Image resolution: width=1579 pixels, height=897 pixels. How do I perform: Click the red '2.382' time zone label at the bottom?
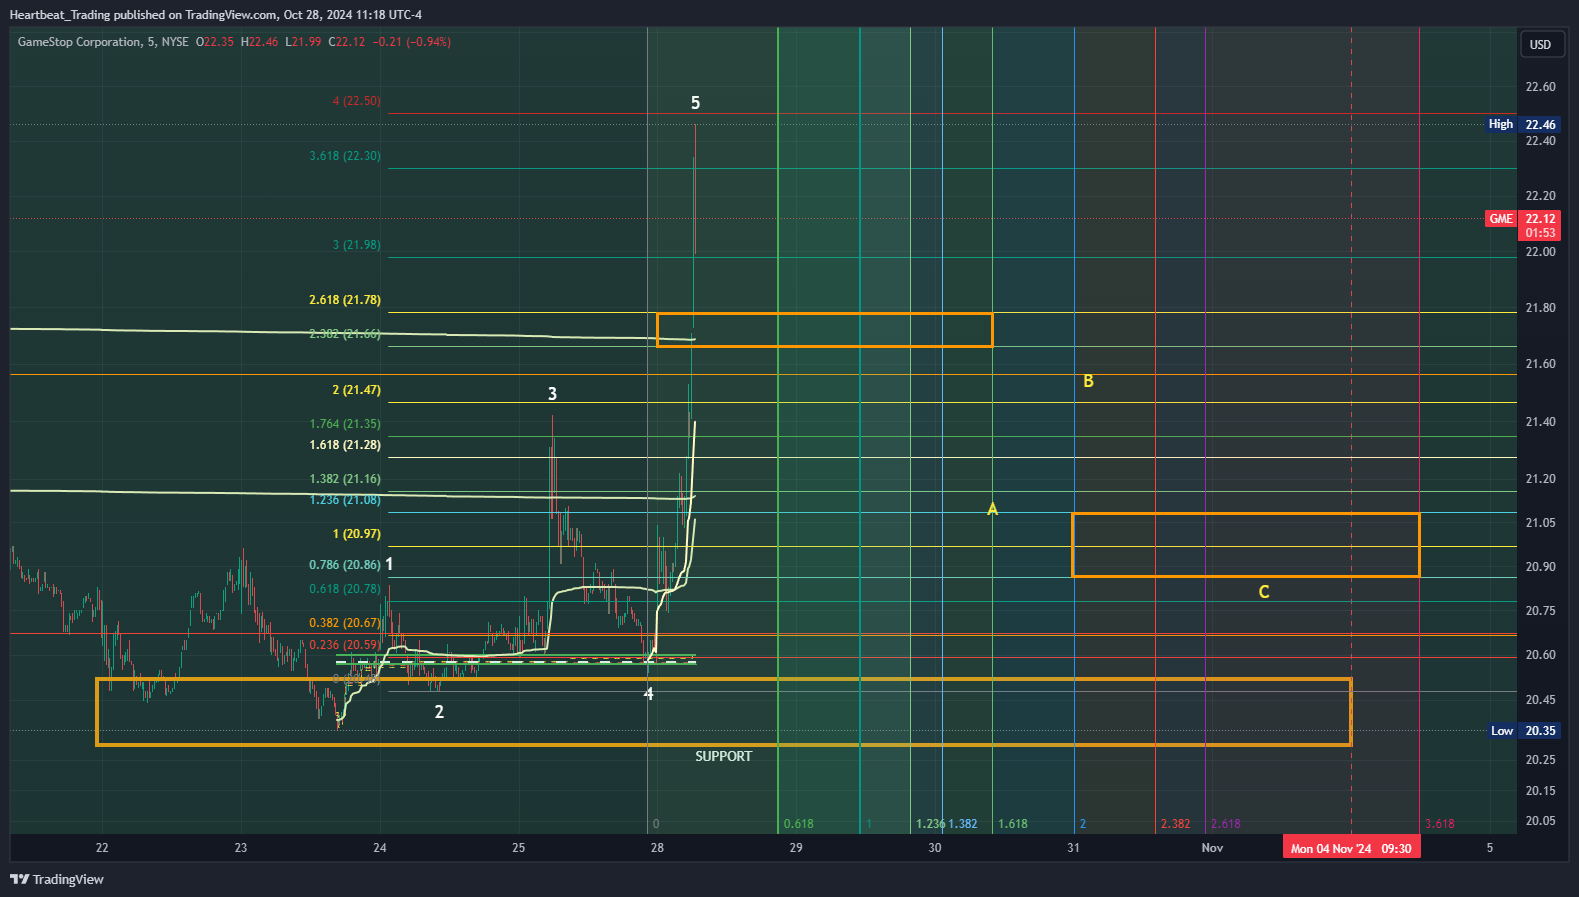[x=1175, y=824]
